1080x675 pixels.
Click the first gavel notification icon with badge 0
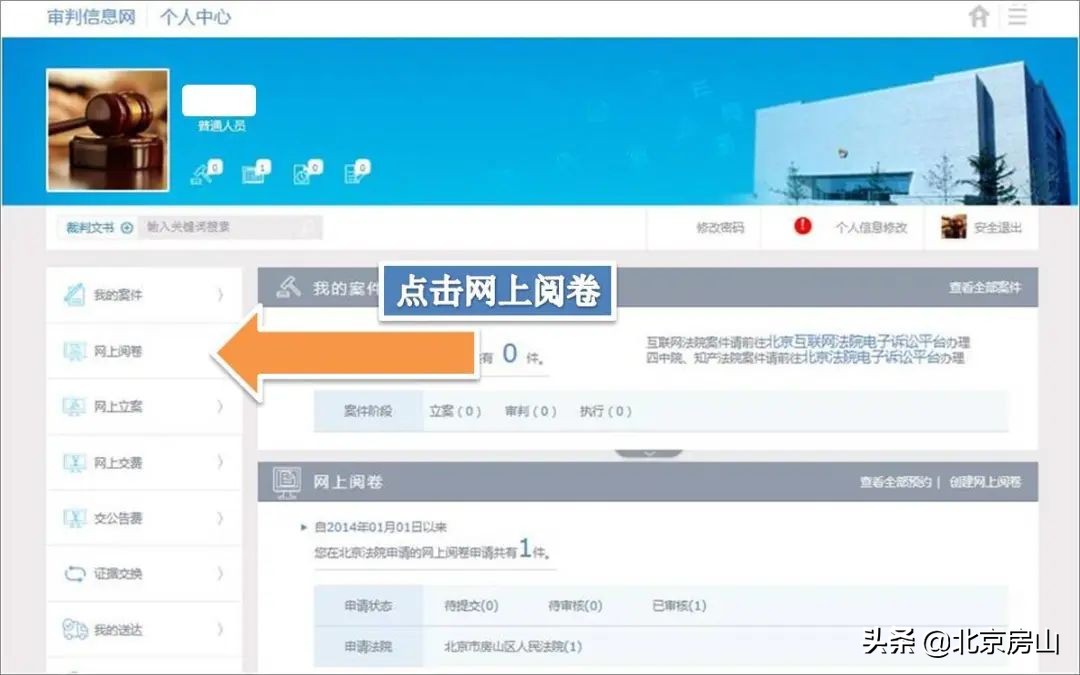[x=203, y=172]
